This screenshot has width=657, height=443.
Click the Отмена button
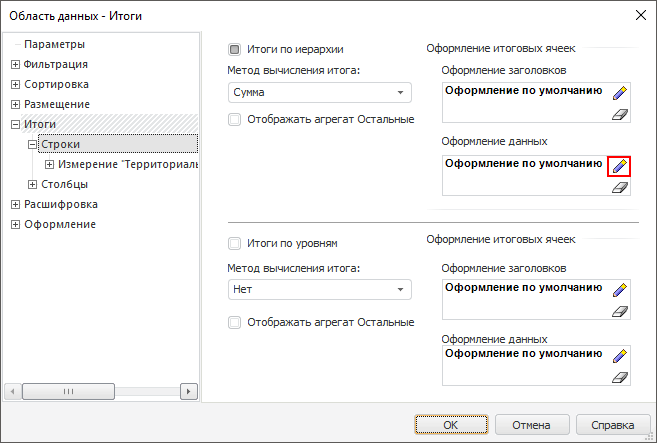pyautogui.click(x=531, y=425)
